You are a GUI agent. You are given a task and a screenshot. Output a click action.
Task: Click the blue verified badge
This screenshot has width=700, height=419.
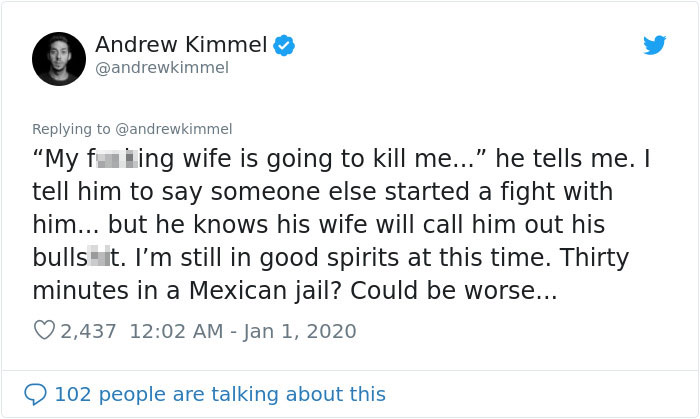(x=284, y=45)
